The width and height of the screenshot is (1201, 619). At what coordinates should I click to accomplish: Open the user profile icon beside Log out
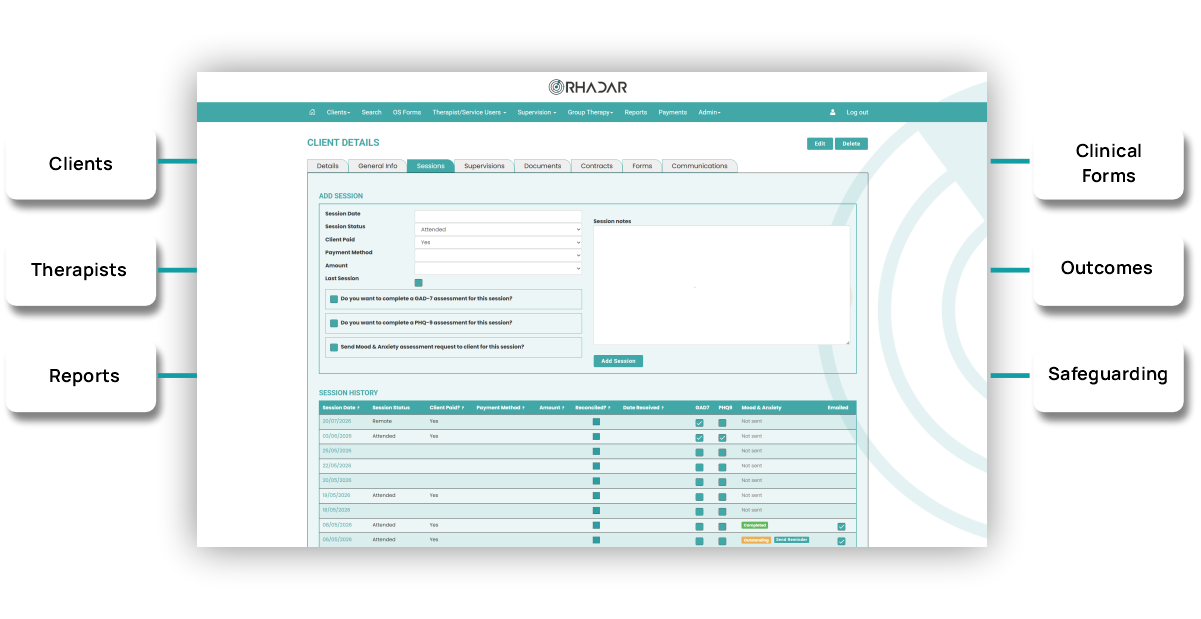pyautogui.click(x=832, y=112)
